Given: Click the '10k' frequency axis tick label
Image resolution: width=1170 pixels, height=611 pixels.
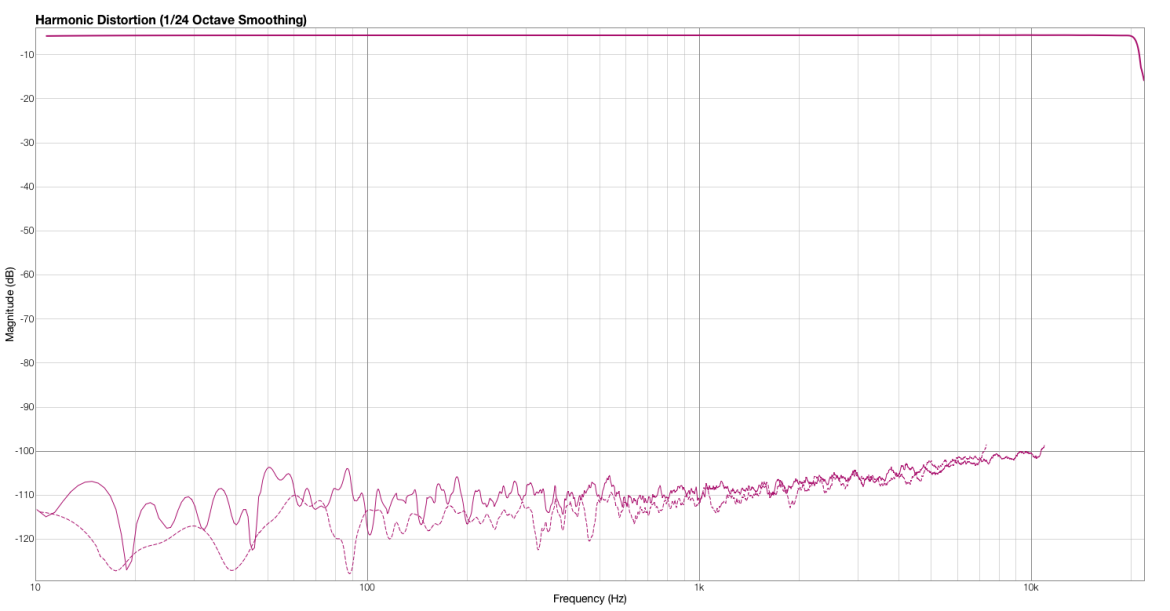Looking at the screenshot, I should click(1031, 588).
